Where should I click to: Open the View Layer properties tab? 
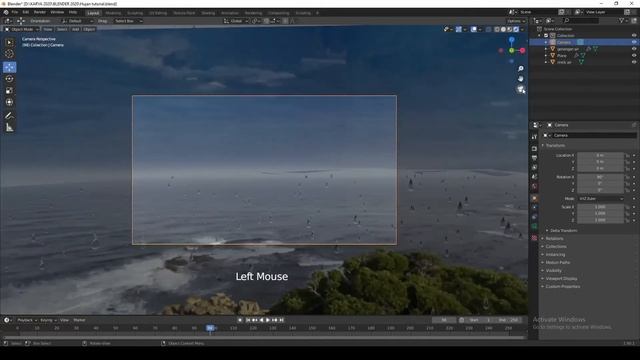coord(534,167)
